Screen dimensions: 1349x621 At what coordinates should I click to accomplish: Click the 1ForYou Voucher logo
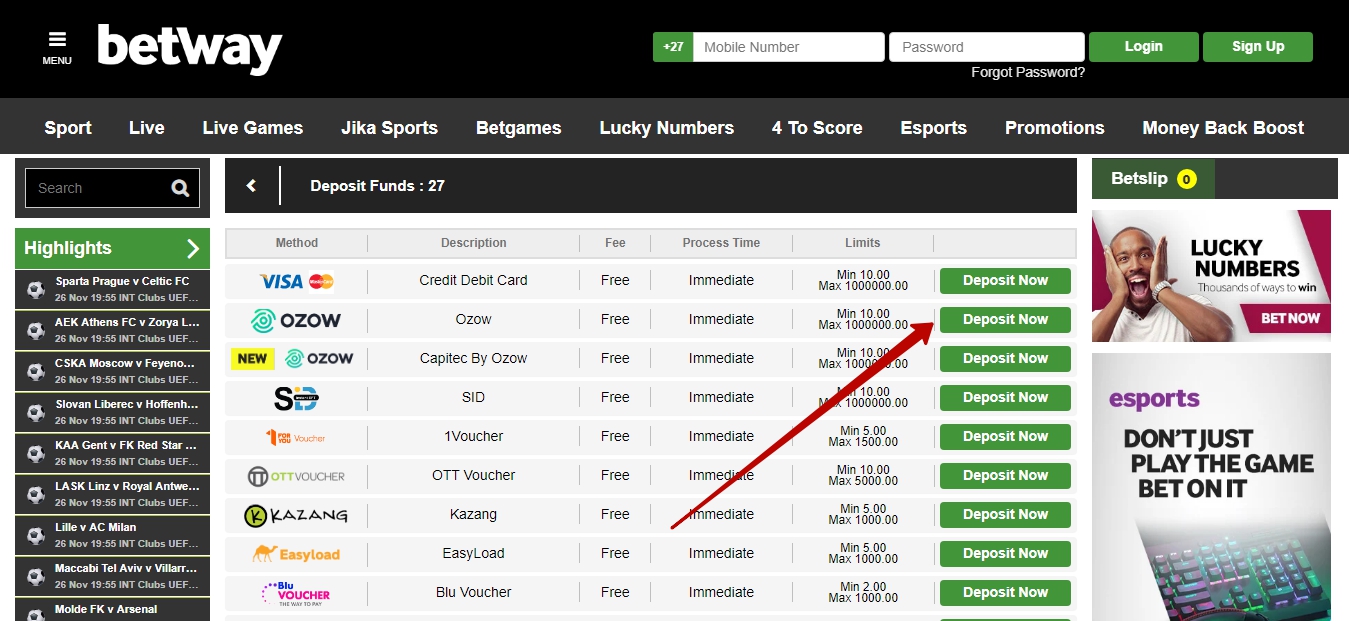[296, 437]
